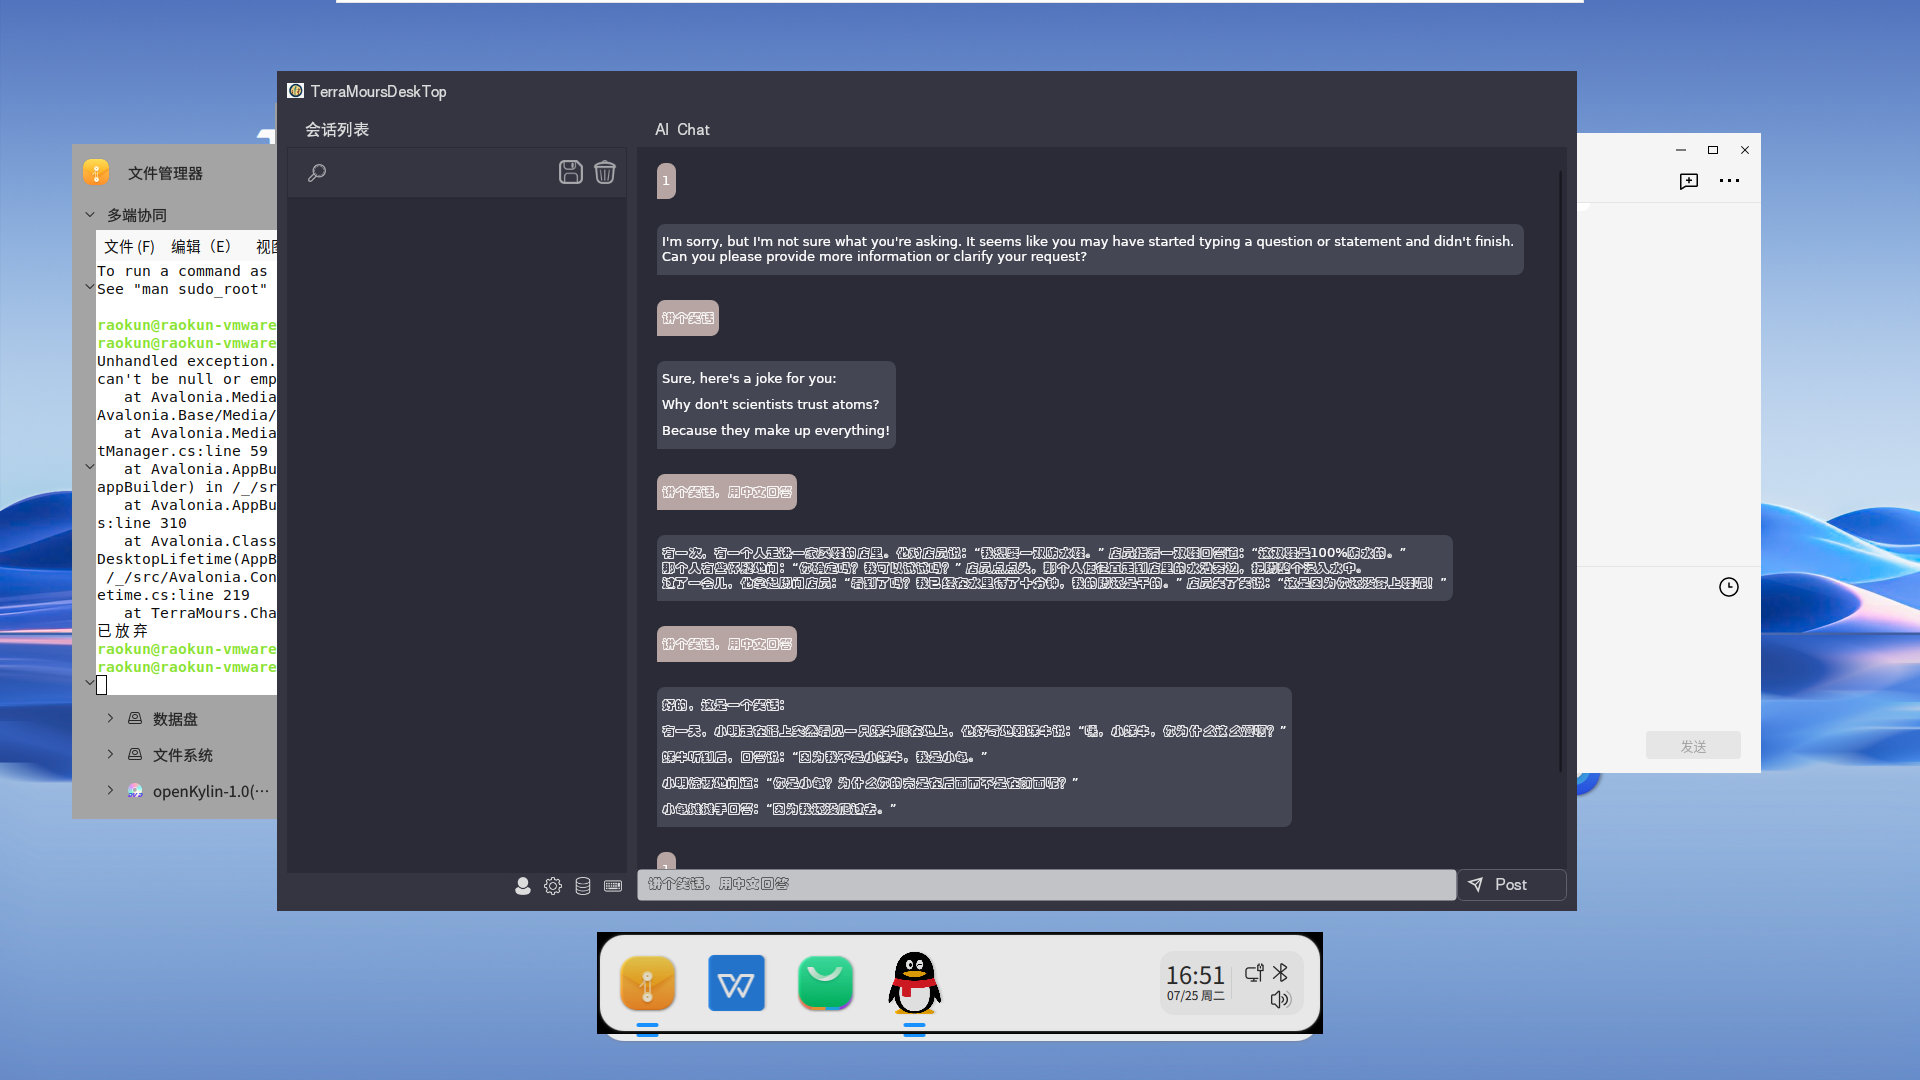Click the trash icon to clear sessions
This screenshot has height=1080, width=1920.
pyautogui.click(x=604, y=172)
